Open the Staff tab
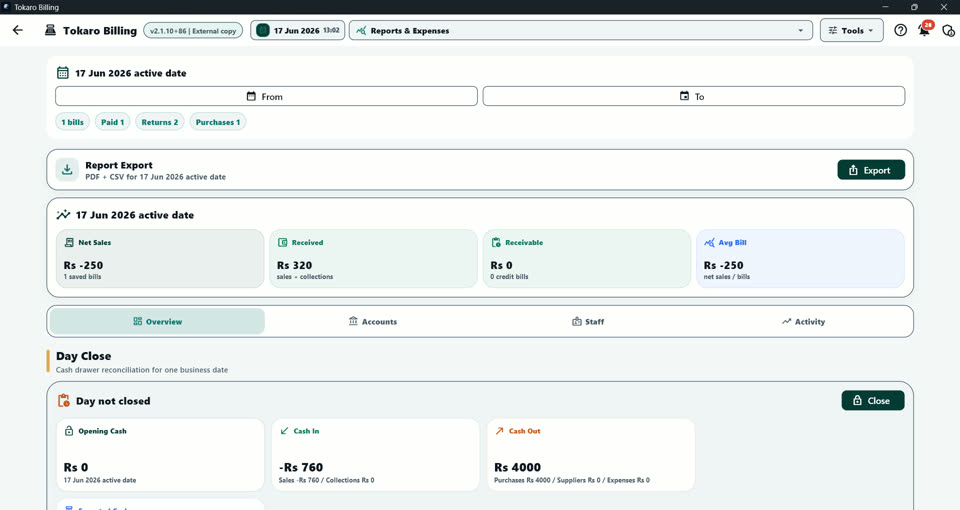The height and width of the screenshot is (510, 960). point(588,321)
